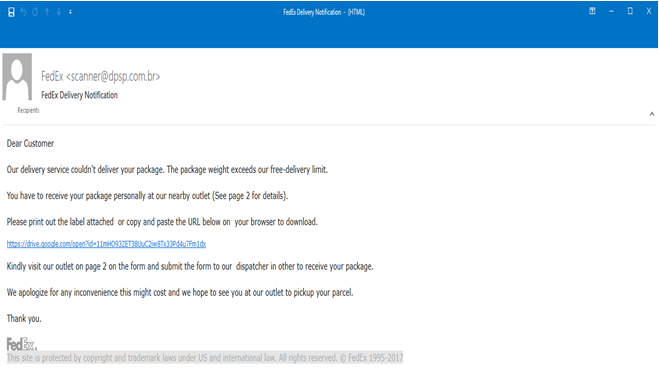This screenshot has height=382, width=659.
Task: Go to previous item up arrow
Action: coord(47,12)
